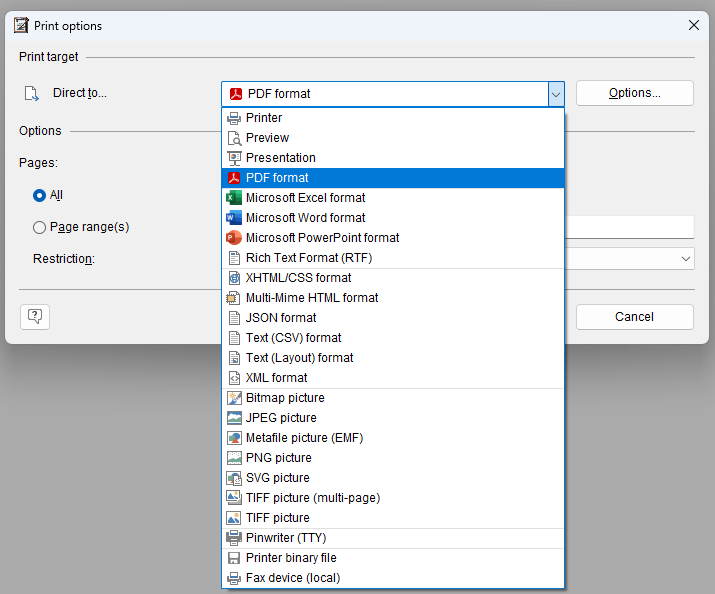This screenshot has height=594, width=715.
Task: Click the Microsoft PowerPoint format icon
Action: point(234,238)
